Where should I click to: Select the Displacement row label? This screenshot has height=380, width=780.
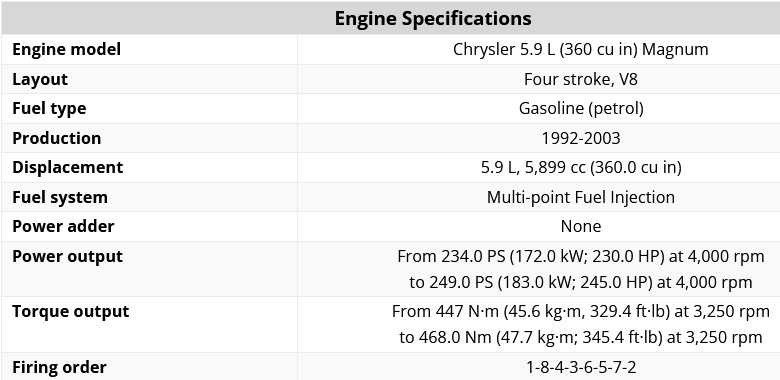(68, 167)
